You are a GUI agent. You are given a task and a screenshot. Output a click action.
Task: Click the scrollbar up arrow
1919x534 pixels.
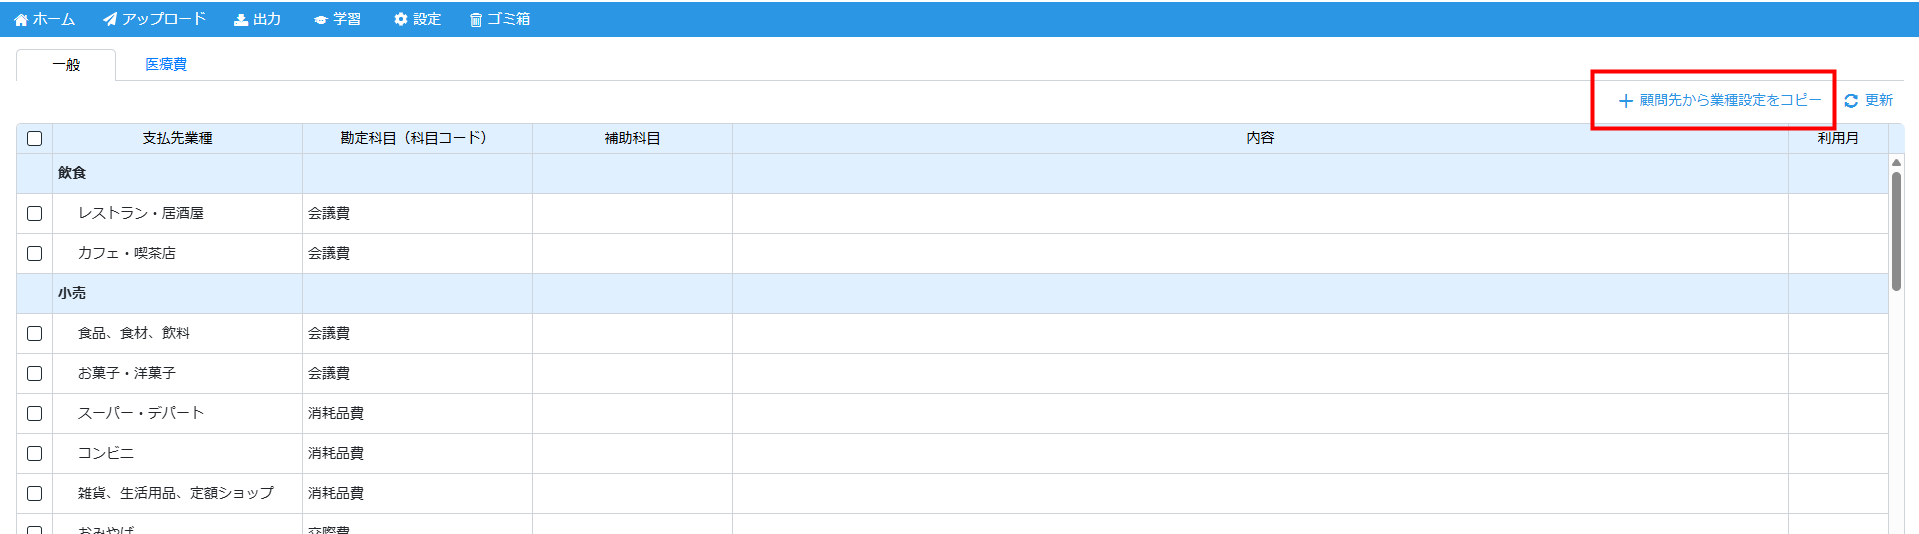pyautogui.click(x=1896, y=162)
